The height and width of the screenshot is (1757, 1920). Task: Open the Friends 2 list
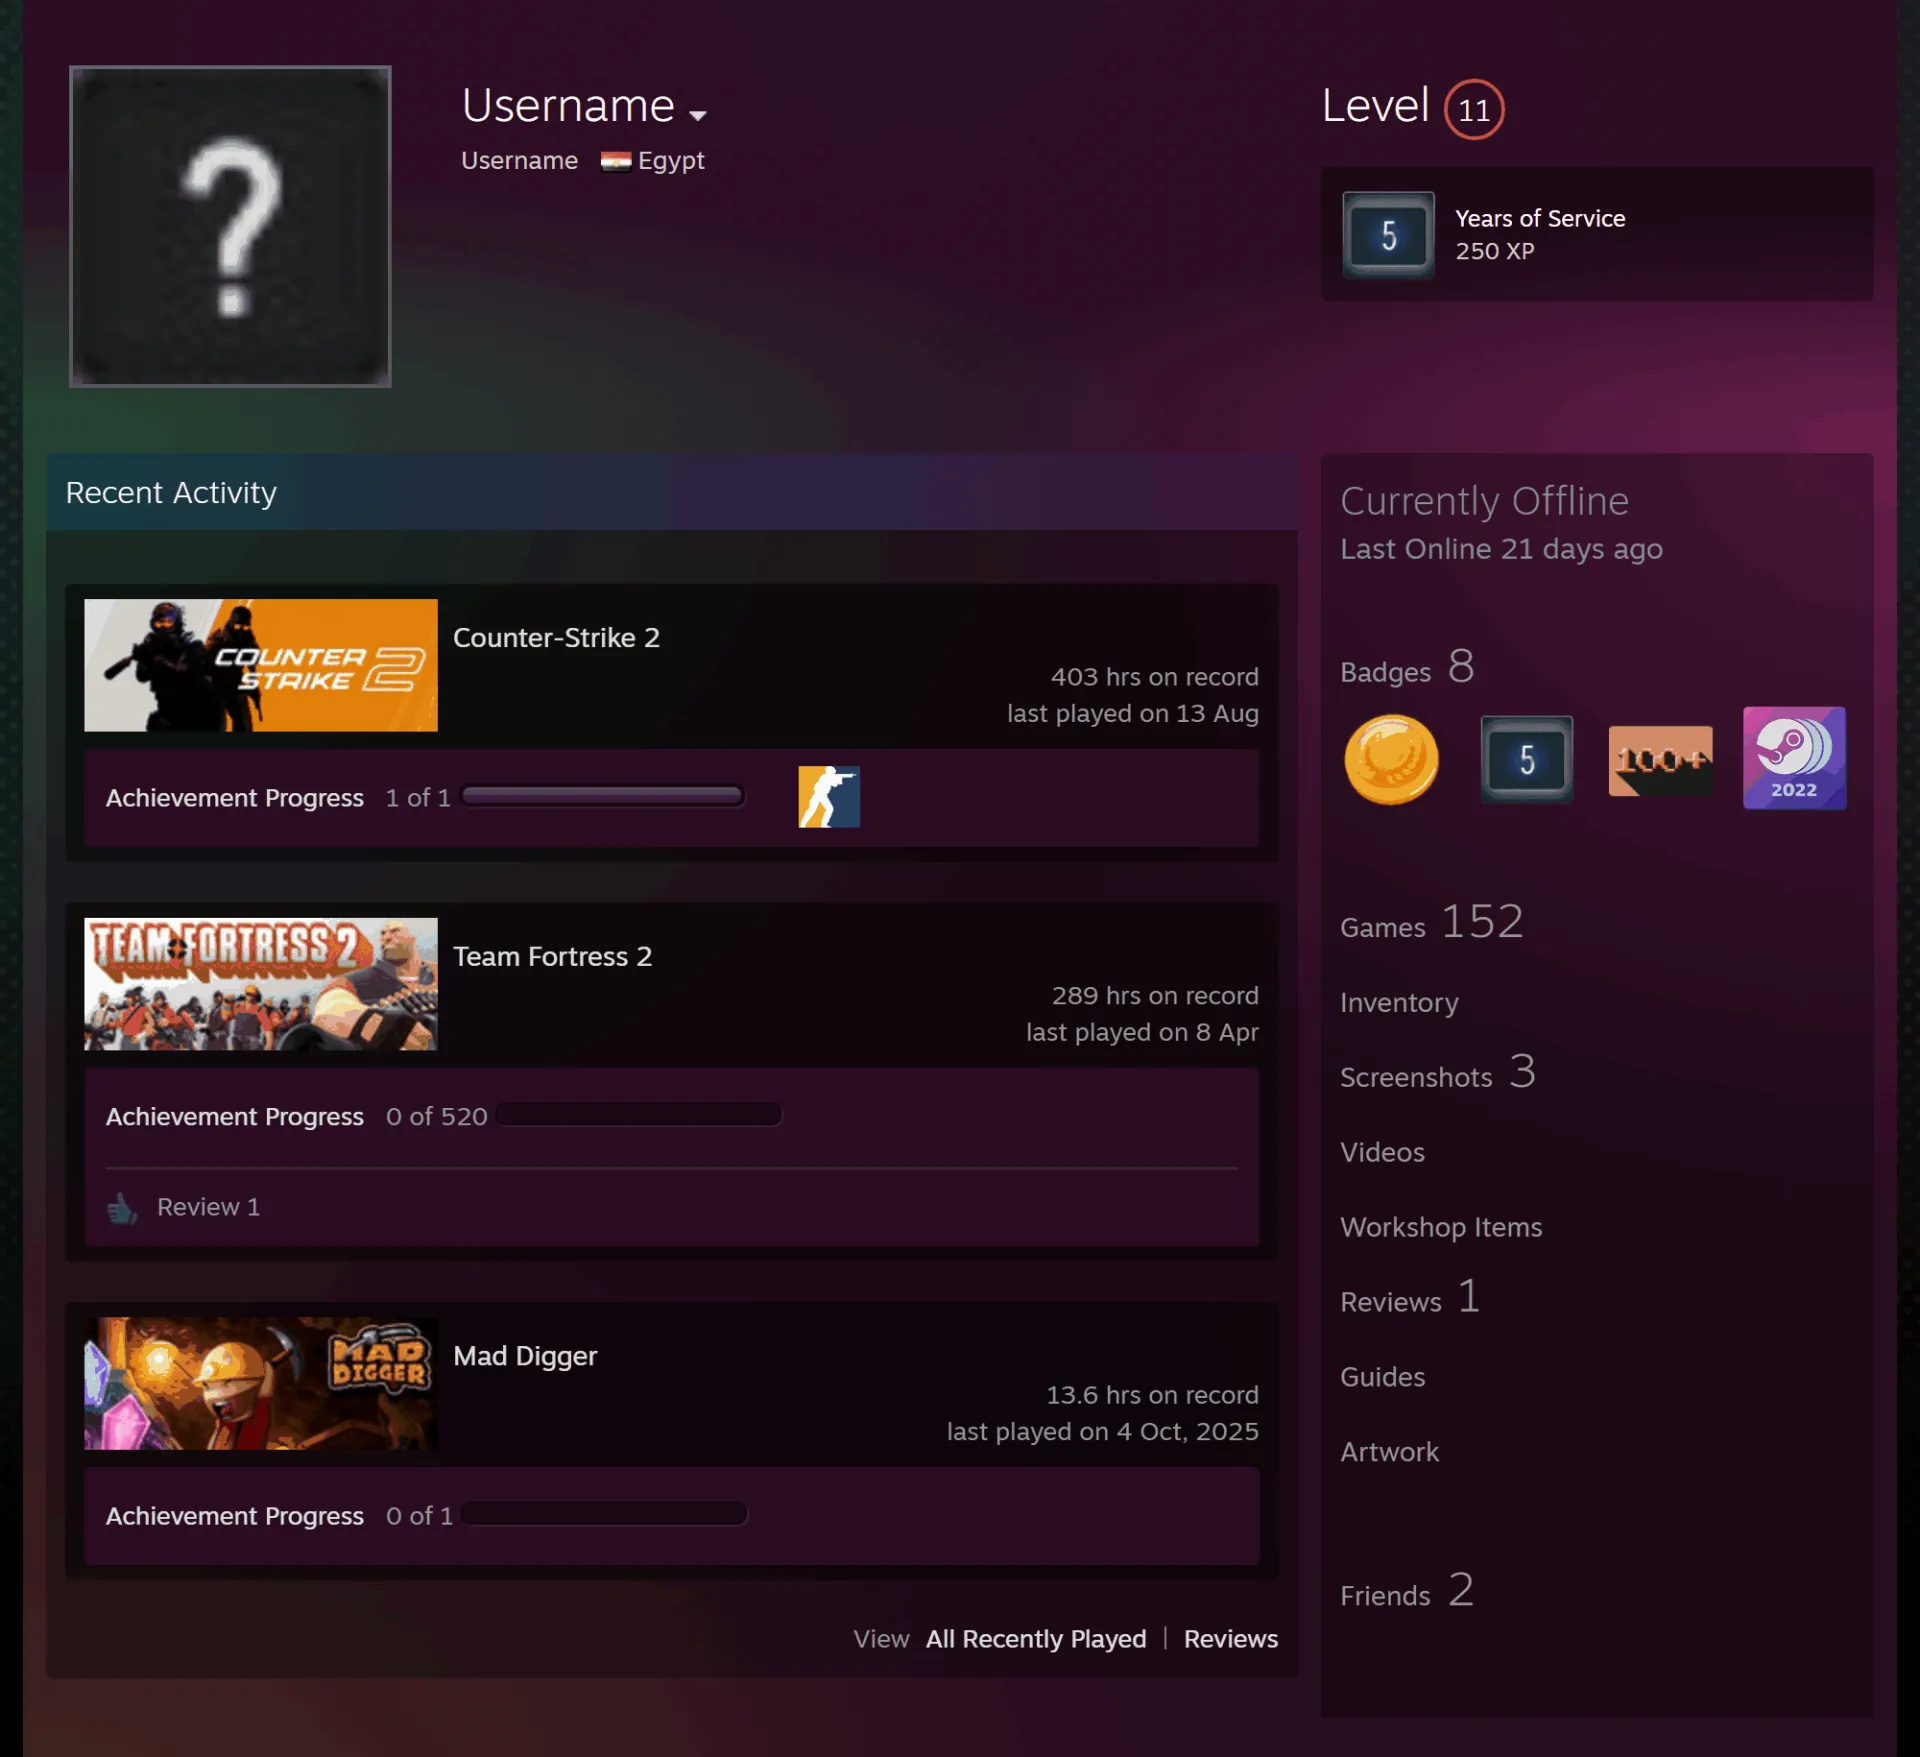[1407, 1591]
